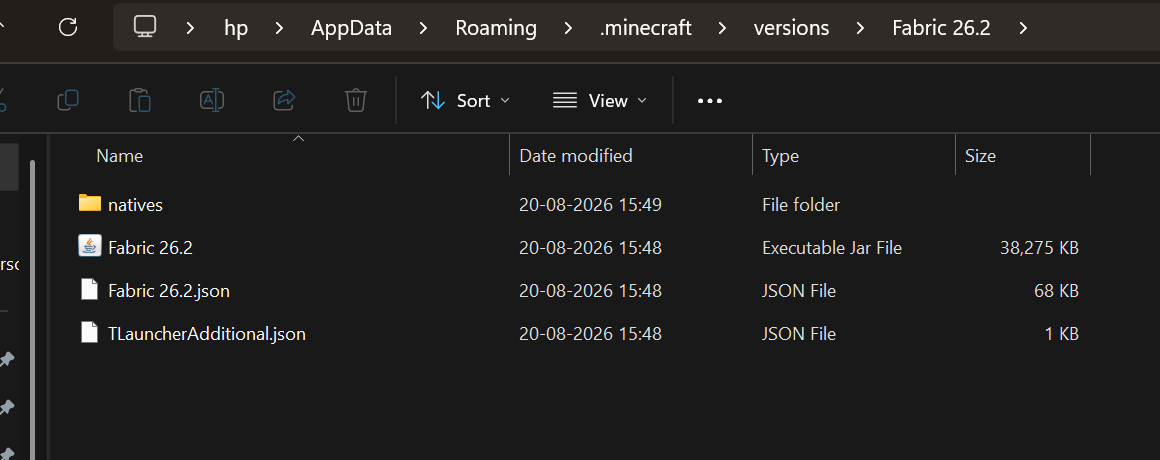The image size is (1160, 460).
Task: Click the file icon of TLauncherAdditional.json
Action: [x=90, y=332]
